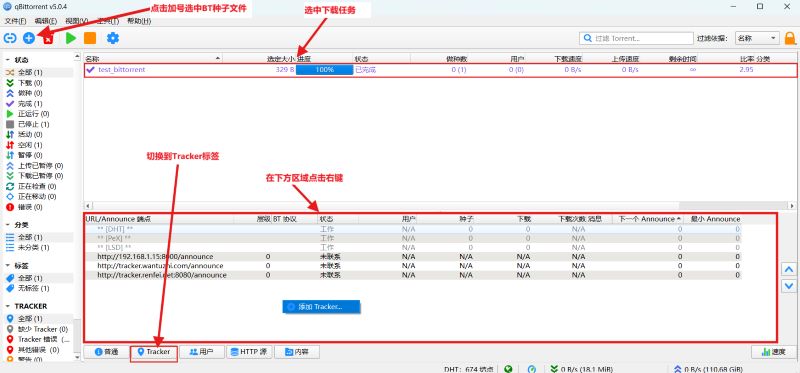The image size is (800, 373).
Task: Select the 上传已暂停 (0) status filter
Action: tap(41, 165)
